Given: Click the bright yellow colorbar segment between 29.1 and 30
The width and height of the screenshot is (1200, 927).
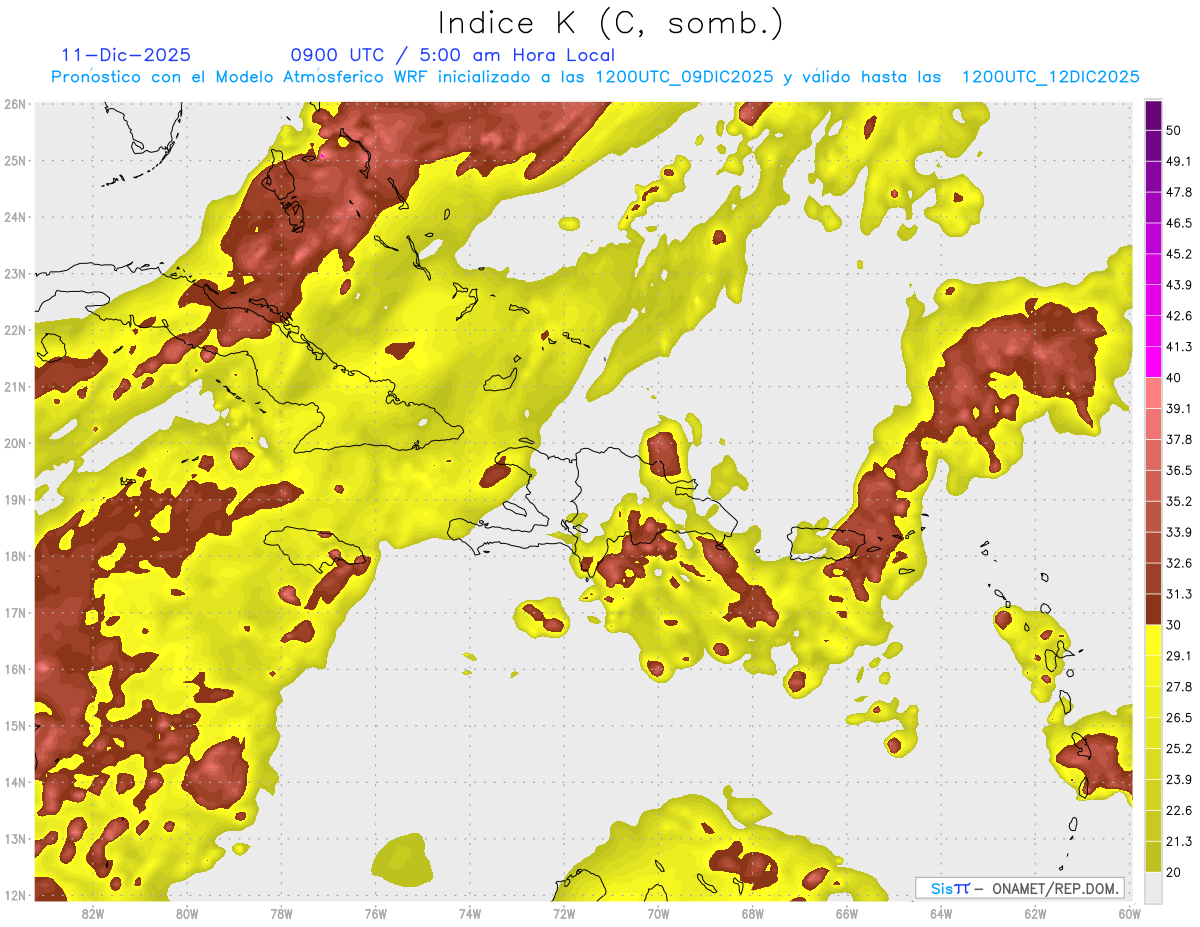Looking at the screenshot, I should [x=1153, y=640].
